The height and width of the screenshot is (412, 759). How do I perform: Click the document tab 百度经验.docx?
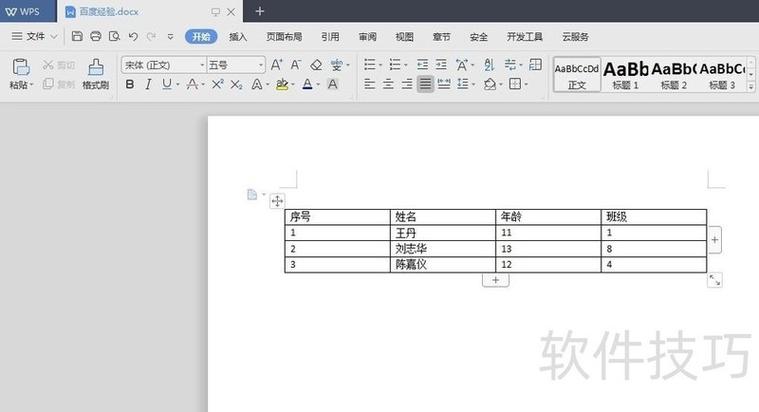[x=109, y=12]
